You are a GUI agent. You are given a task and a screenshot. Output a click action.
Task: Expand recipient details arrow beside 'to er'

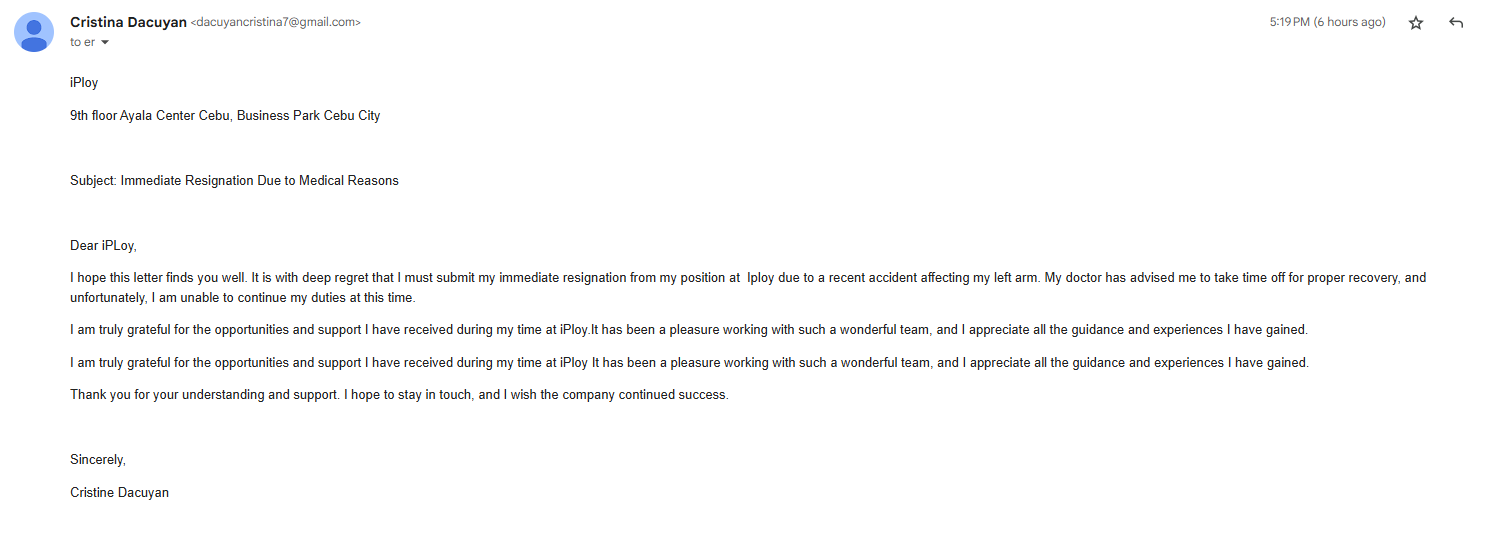105,43
